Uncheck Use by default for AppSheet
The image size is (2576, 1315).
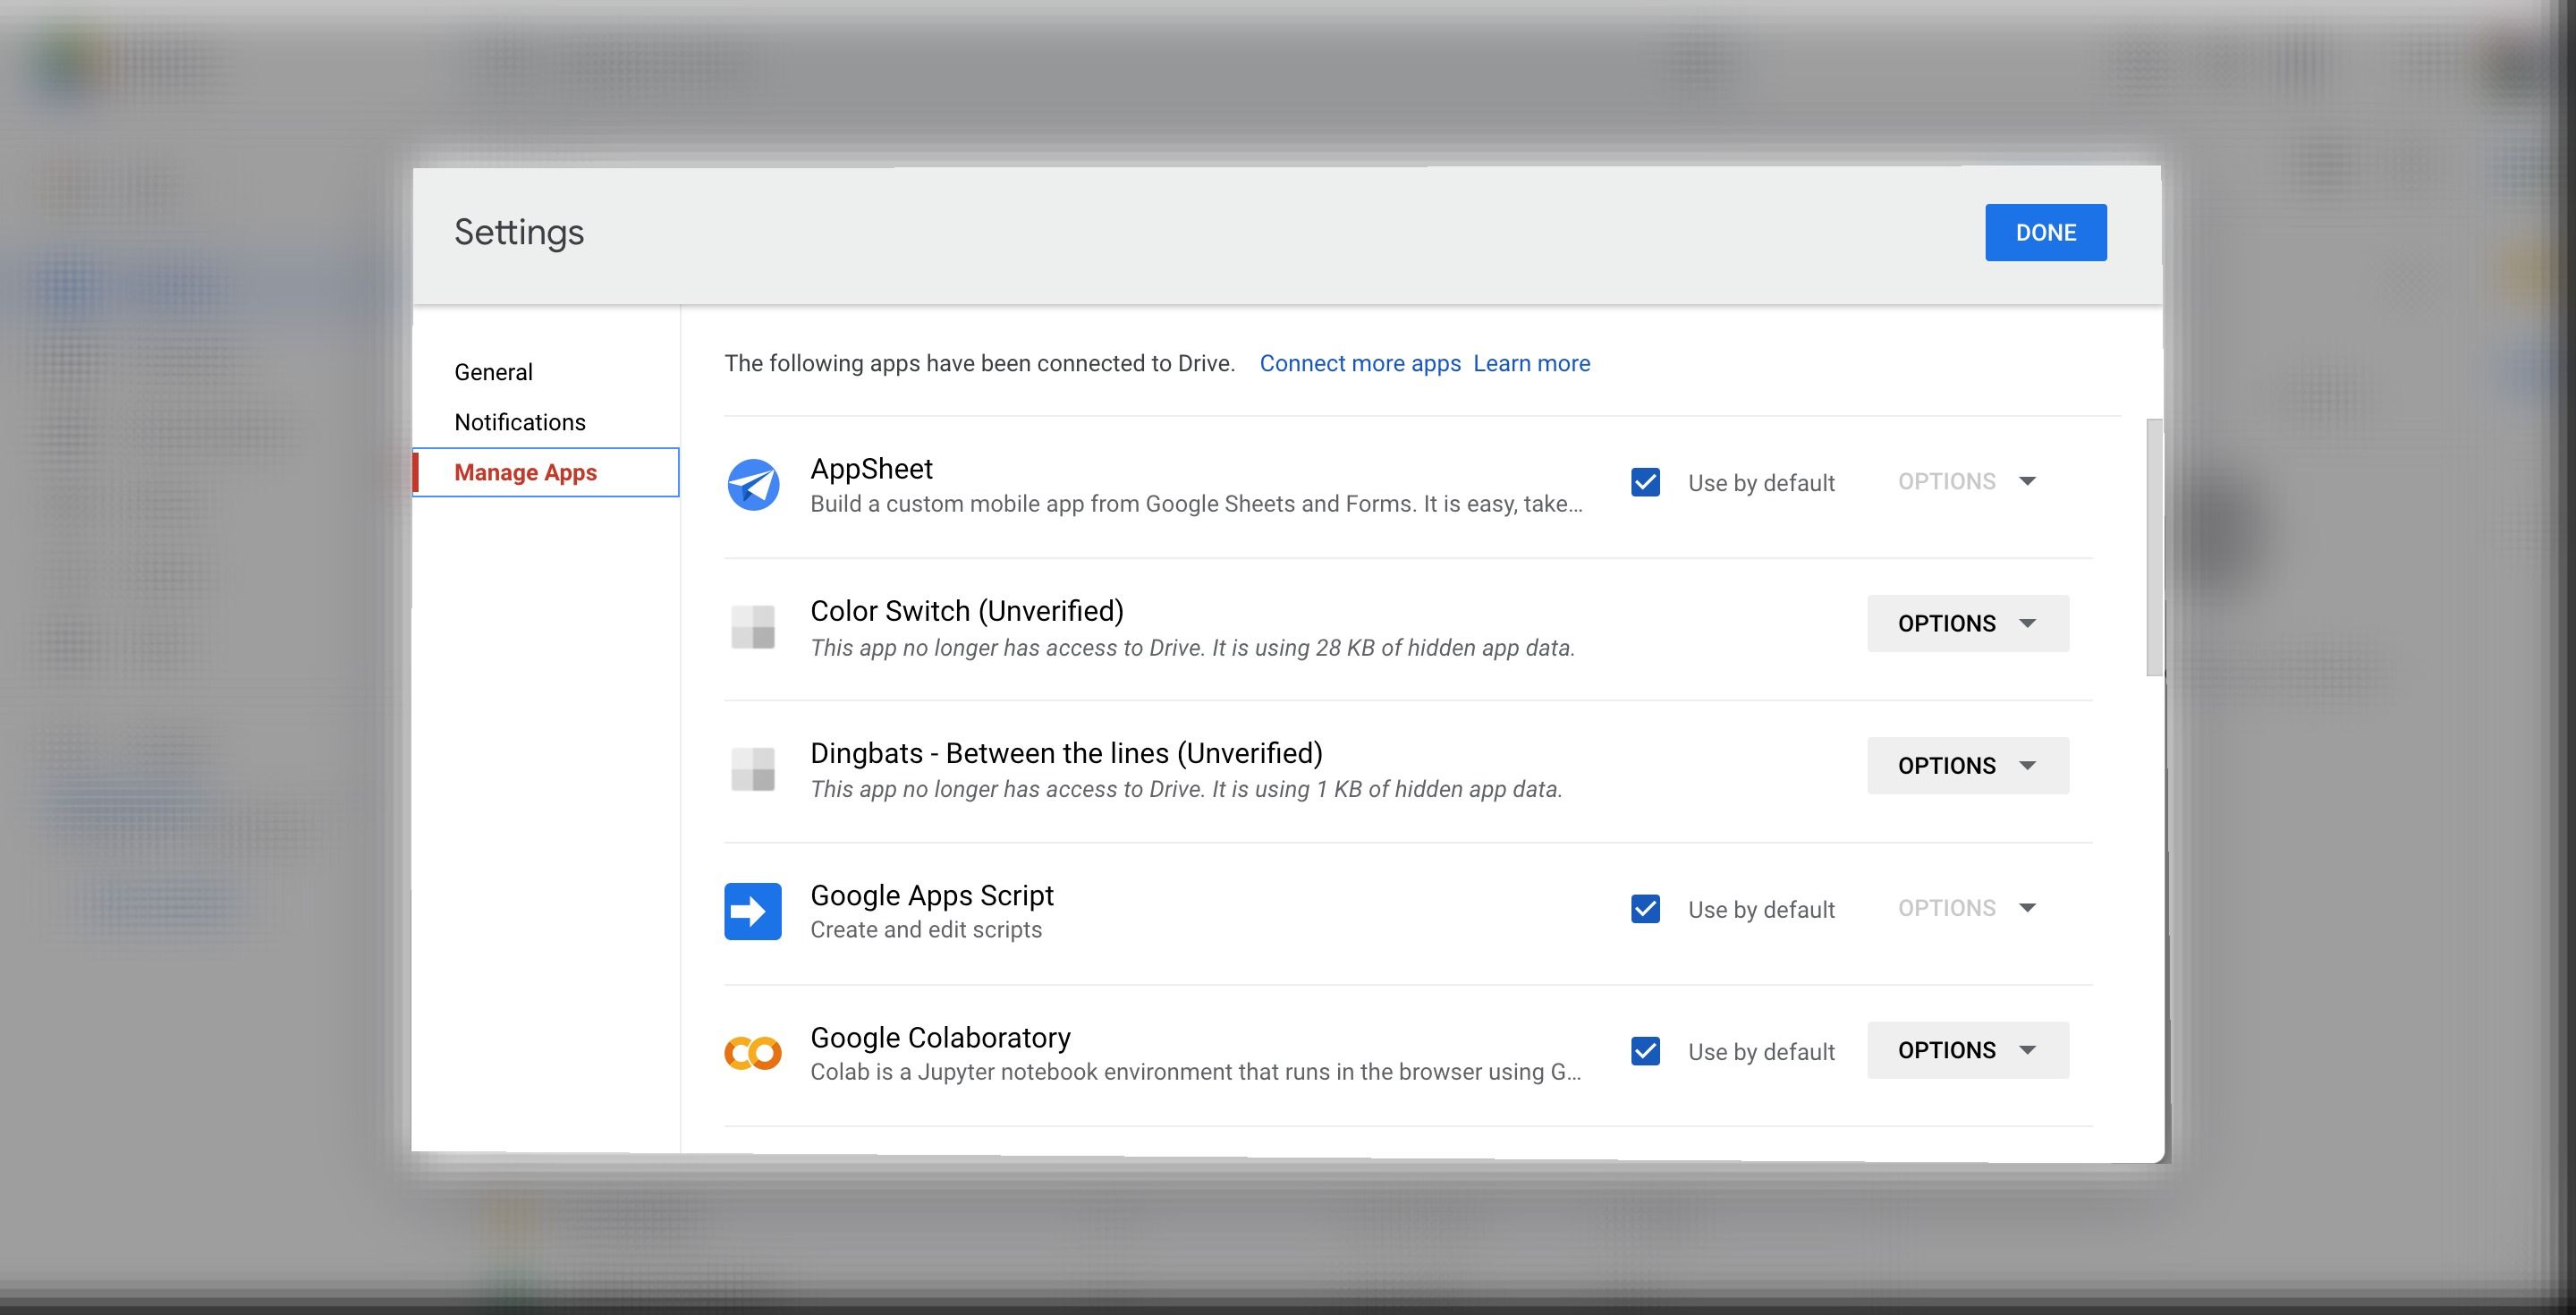[x=1645, y=483]
